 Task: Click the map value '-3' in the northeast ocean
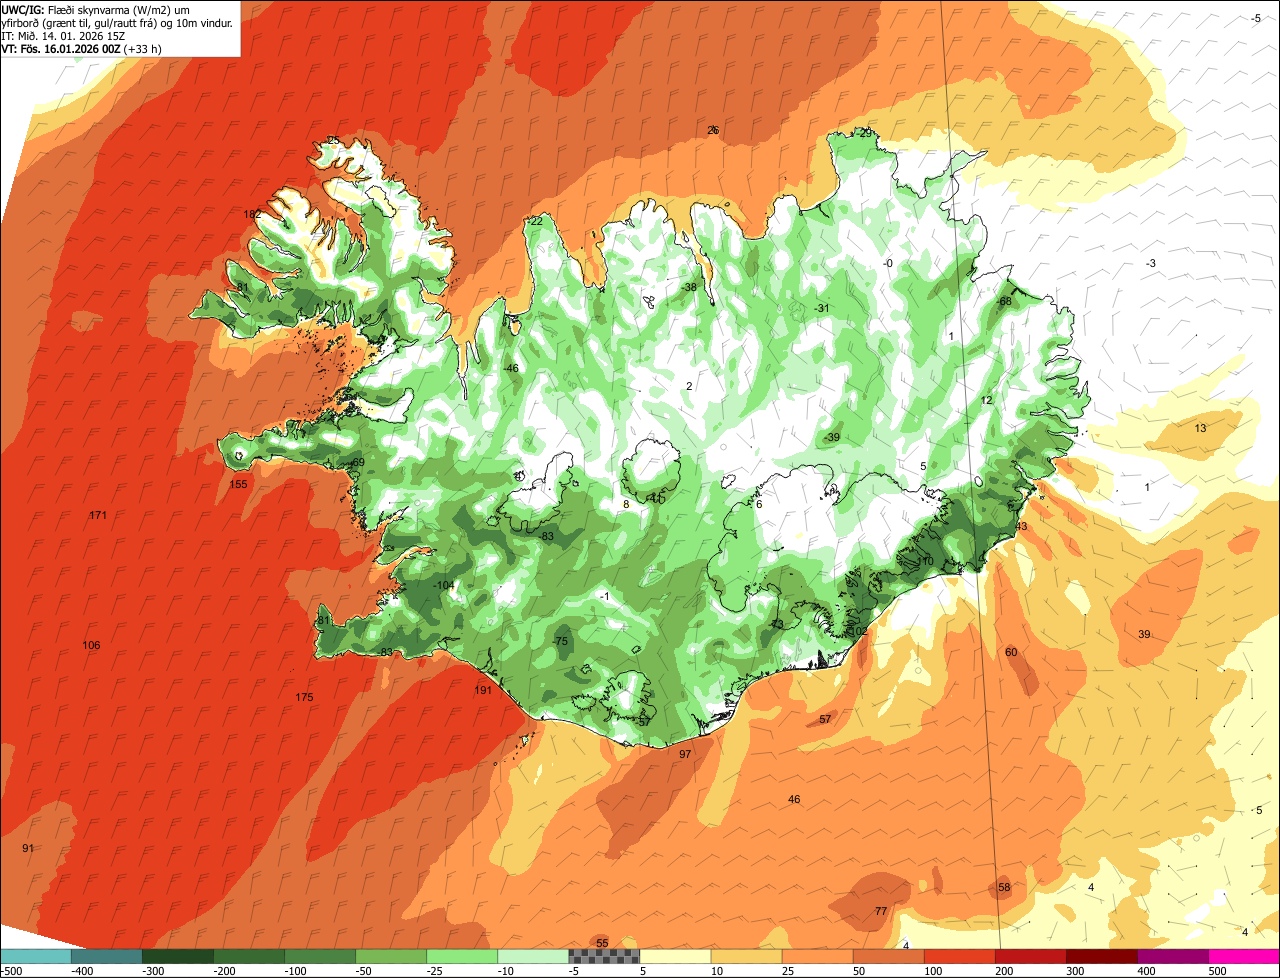(1151, 263)
